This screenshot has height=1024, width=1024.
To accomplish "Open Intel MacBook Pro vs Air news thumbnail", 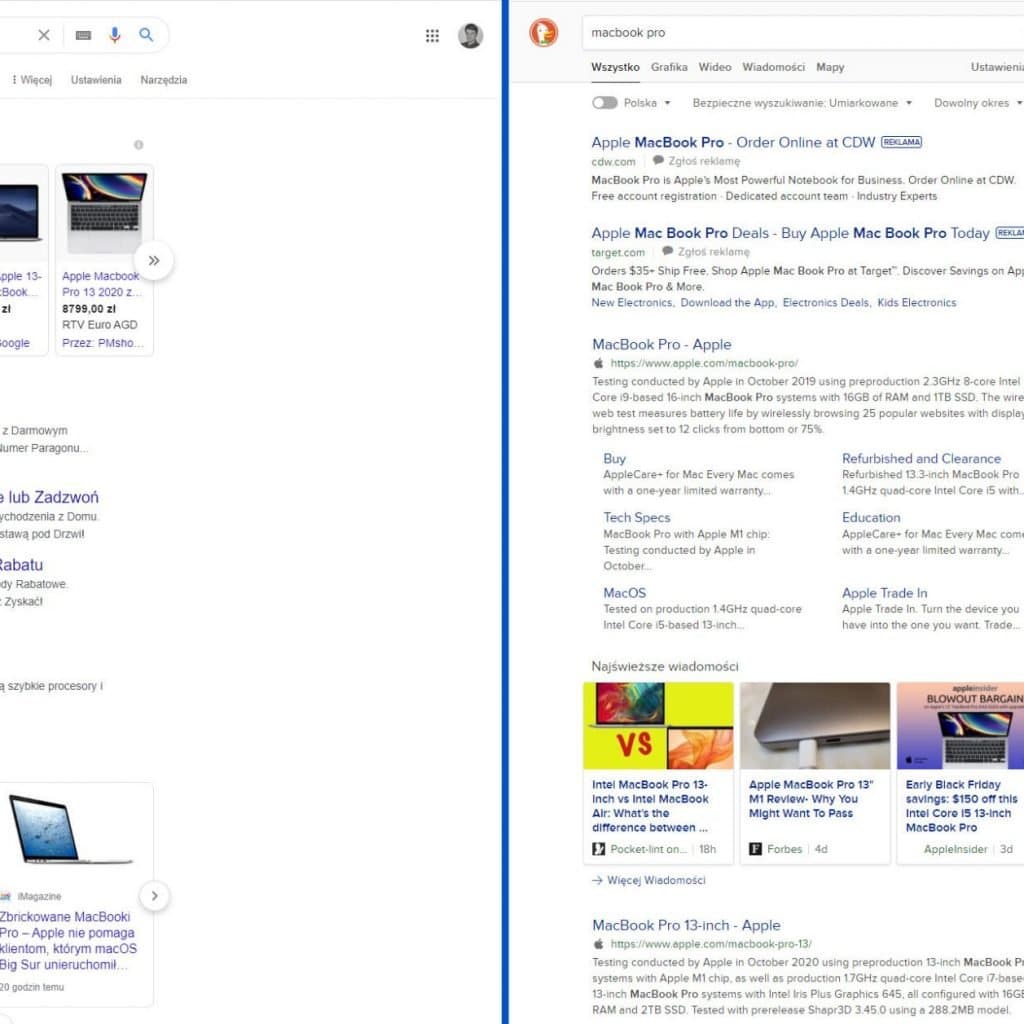I will [658, 726].
